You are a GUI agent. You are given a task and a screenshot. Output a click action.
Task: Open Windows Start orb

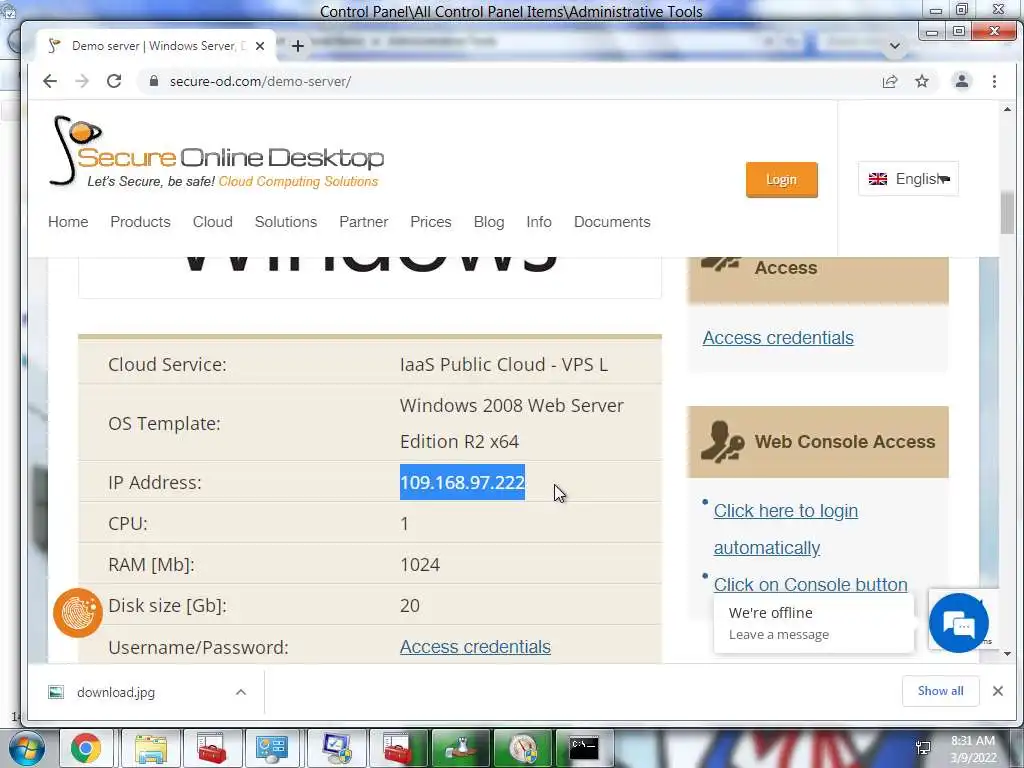click(26, 748)
